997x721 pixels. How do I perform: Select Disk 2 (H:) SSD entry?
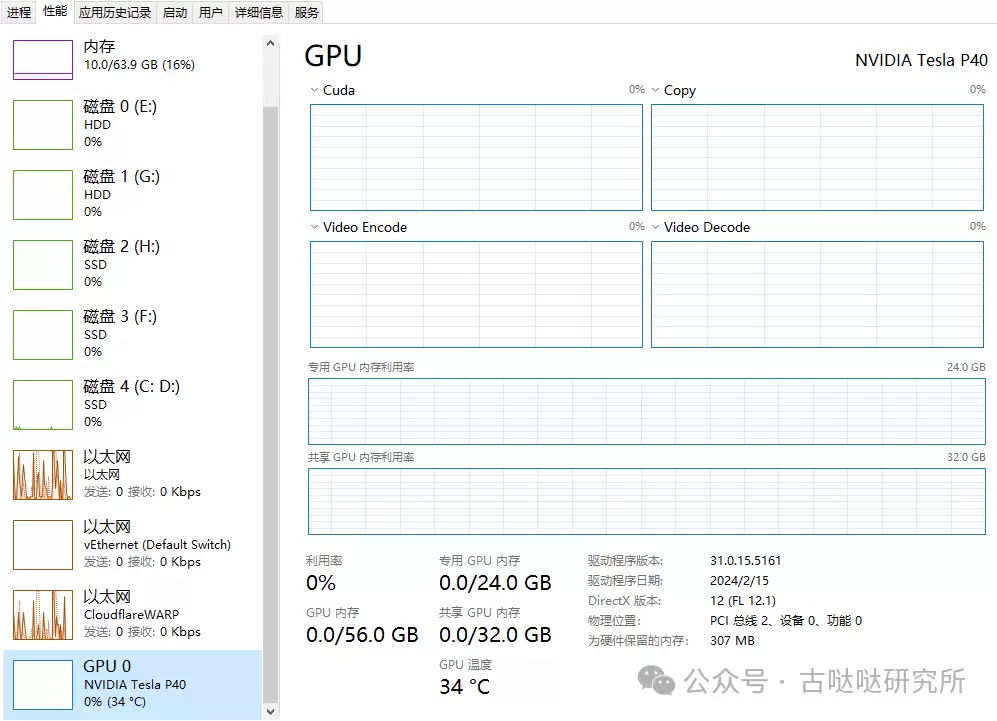tap(132, 264)
